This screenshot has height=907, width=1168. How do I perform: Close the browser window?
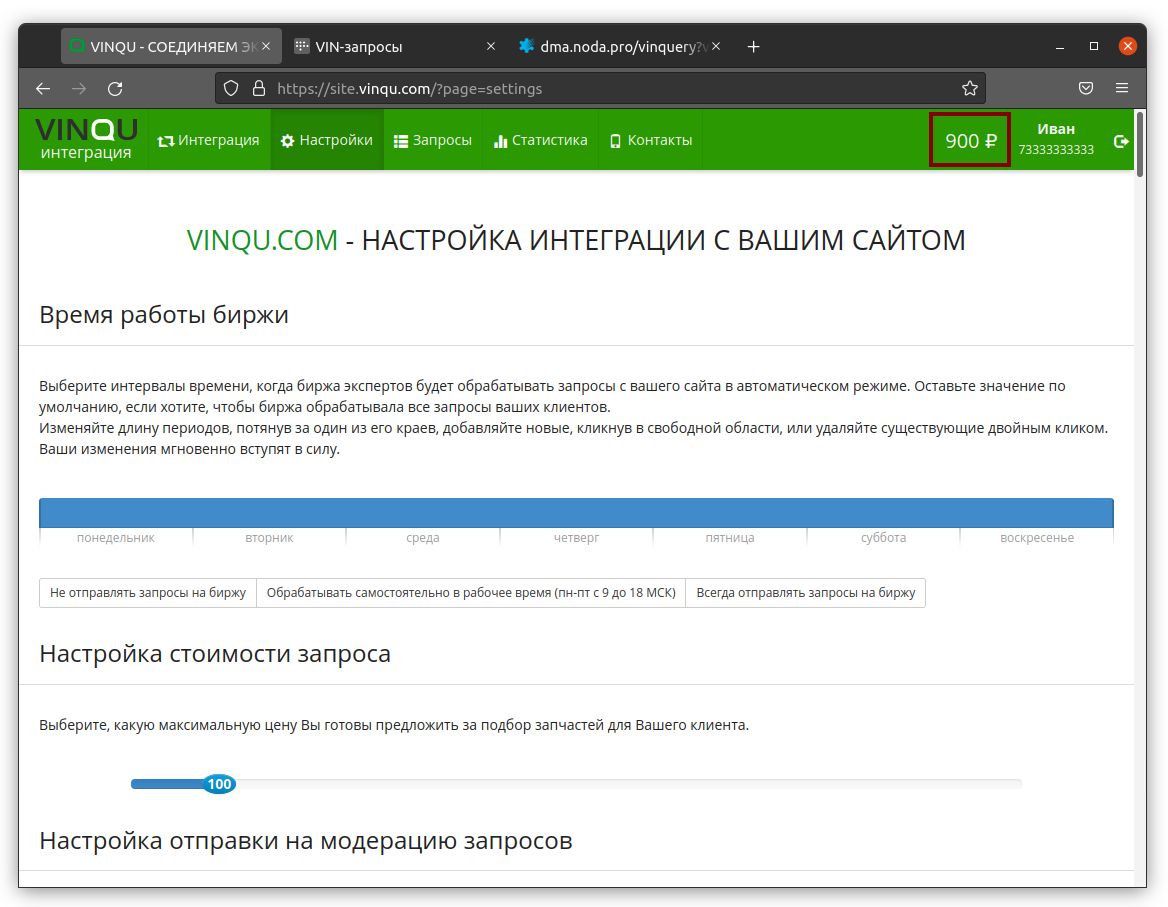(1128, 46)
